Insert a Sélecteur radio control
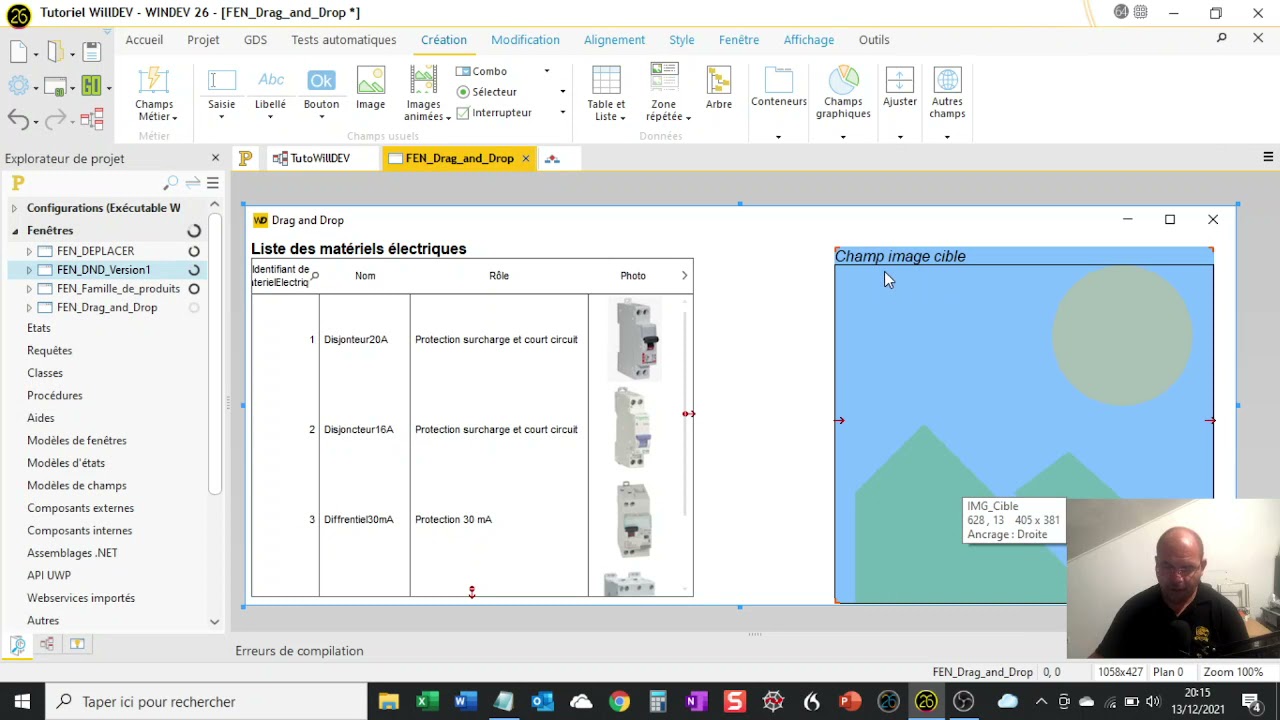Screen dimensions: 1280x720 [487, 92]
